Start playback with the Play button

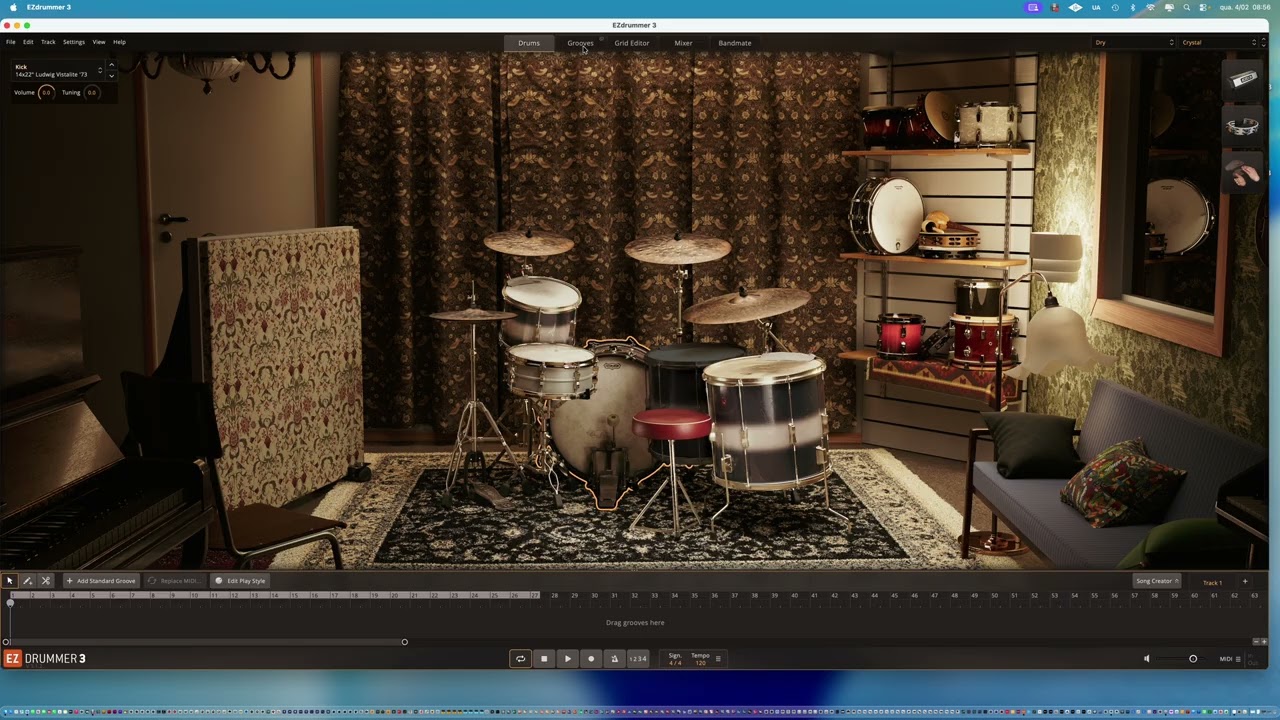coord(567,658)
